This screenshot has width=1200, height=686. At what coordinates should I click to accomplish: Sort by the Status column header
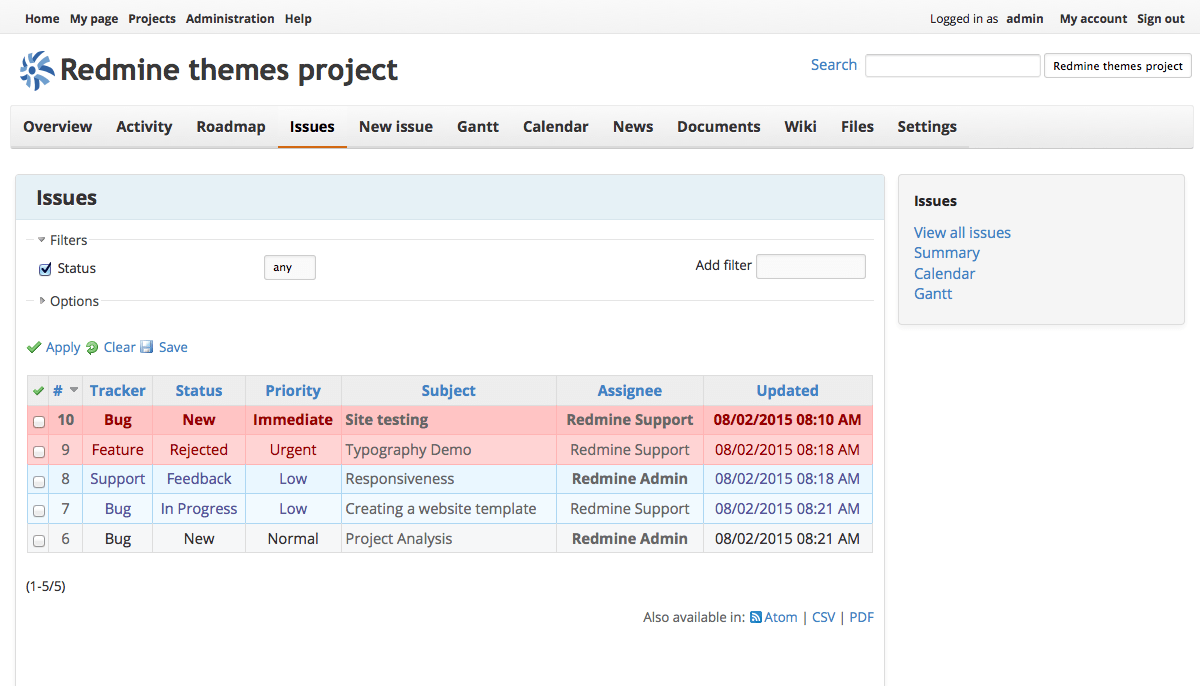199,391
